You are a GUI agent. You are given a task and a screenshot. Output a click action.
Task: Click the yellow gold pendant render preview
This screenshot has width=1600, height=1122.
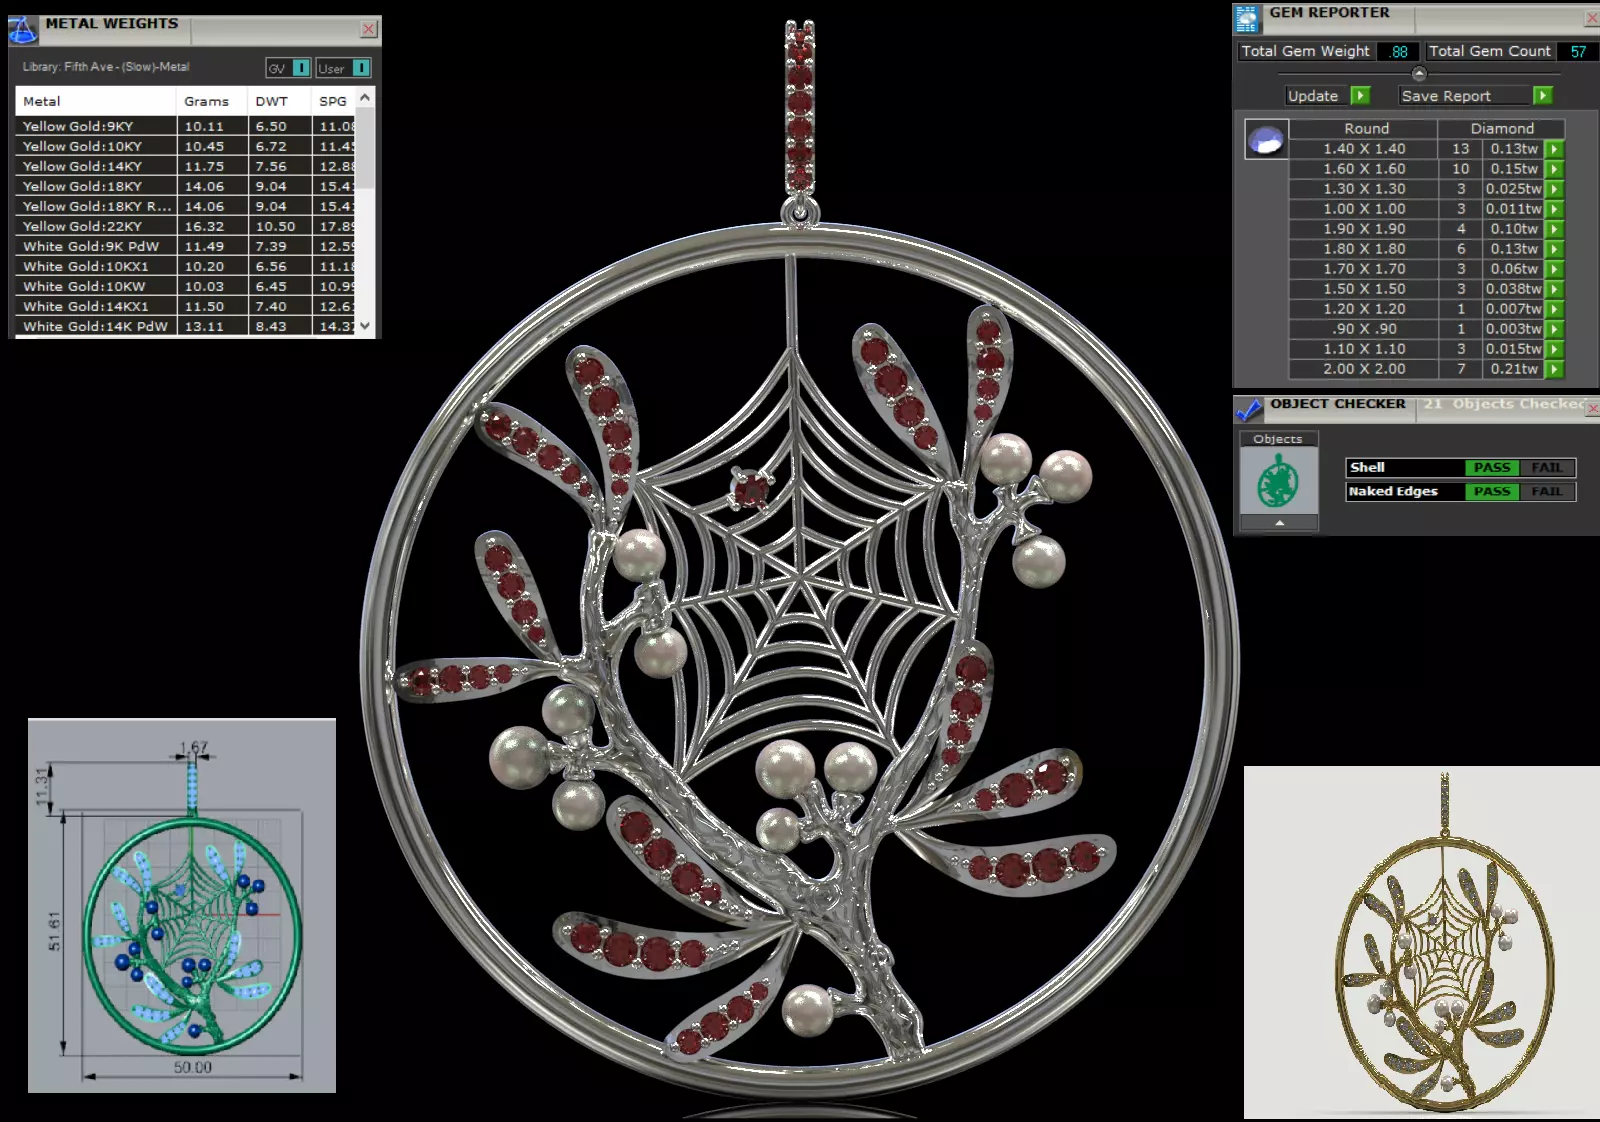[1422, 942]
